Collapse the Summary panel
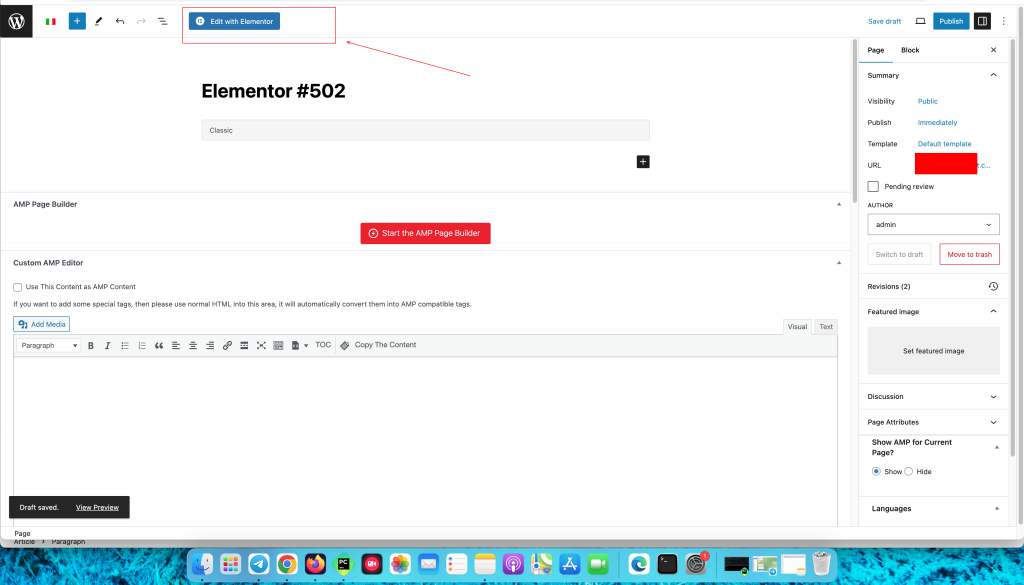 pos(993,75)
